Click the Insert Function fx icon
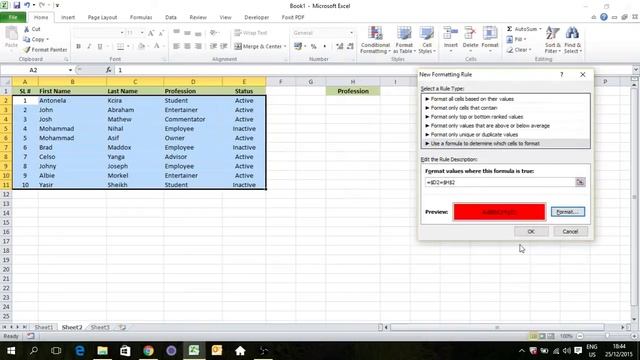The width and height of the screenshot is (640, 360). click(x=109, y=70)
